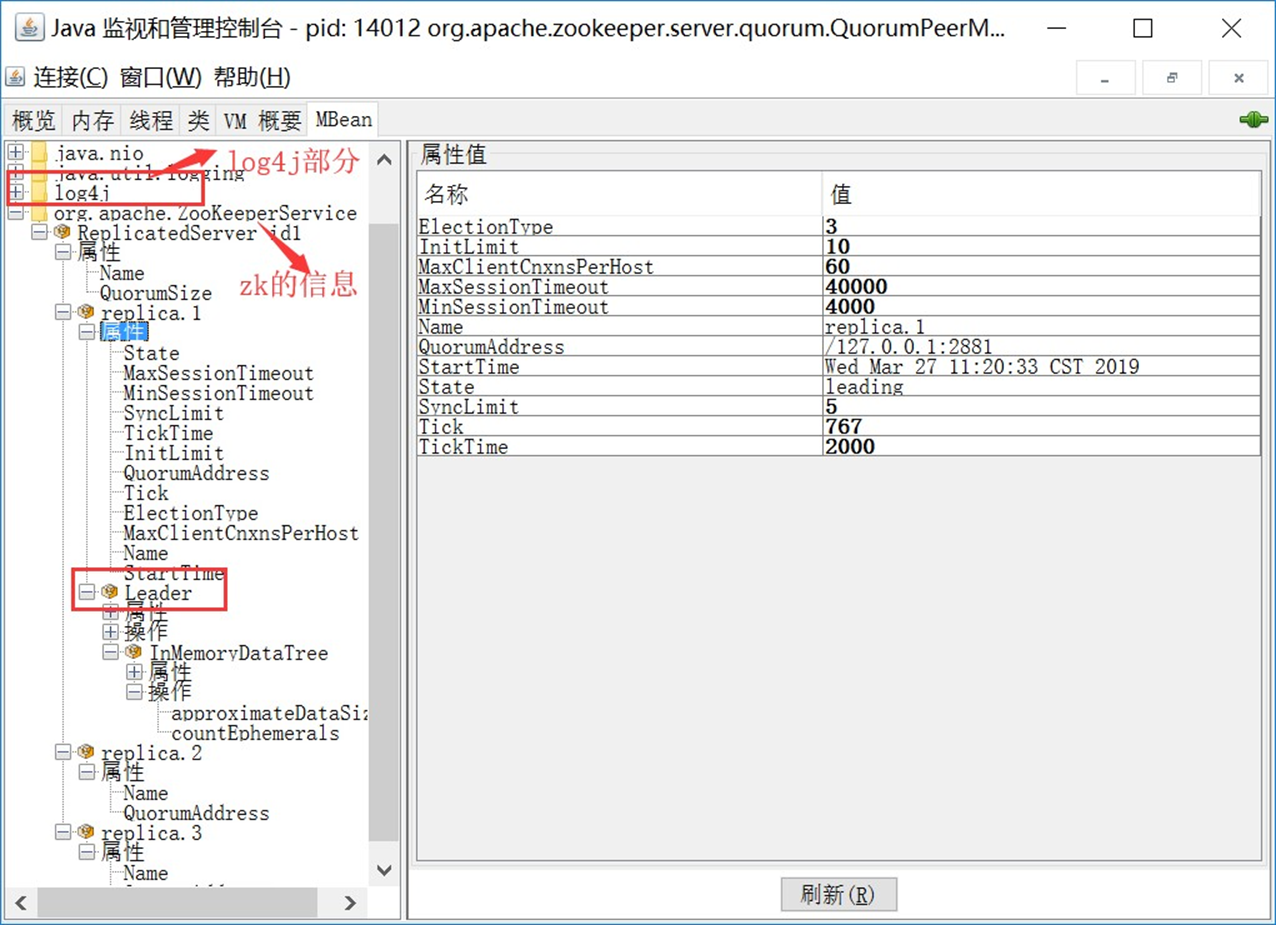Select InitLimit in the tree

tap(173, 453)
